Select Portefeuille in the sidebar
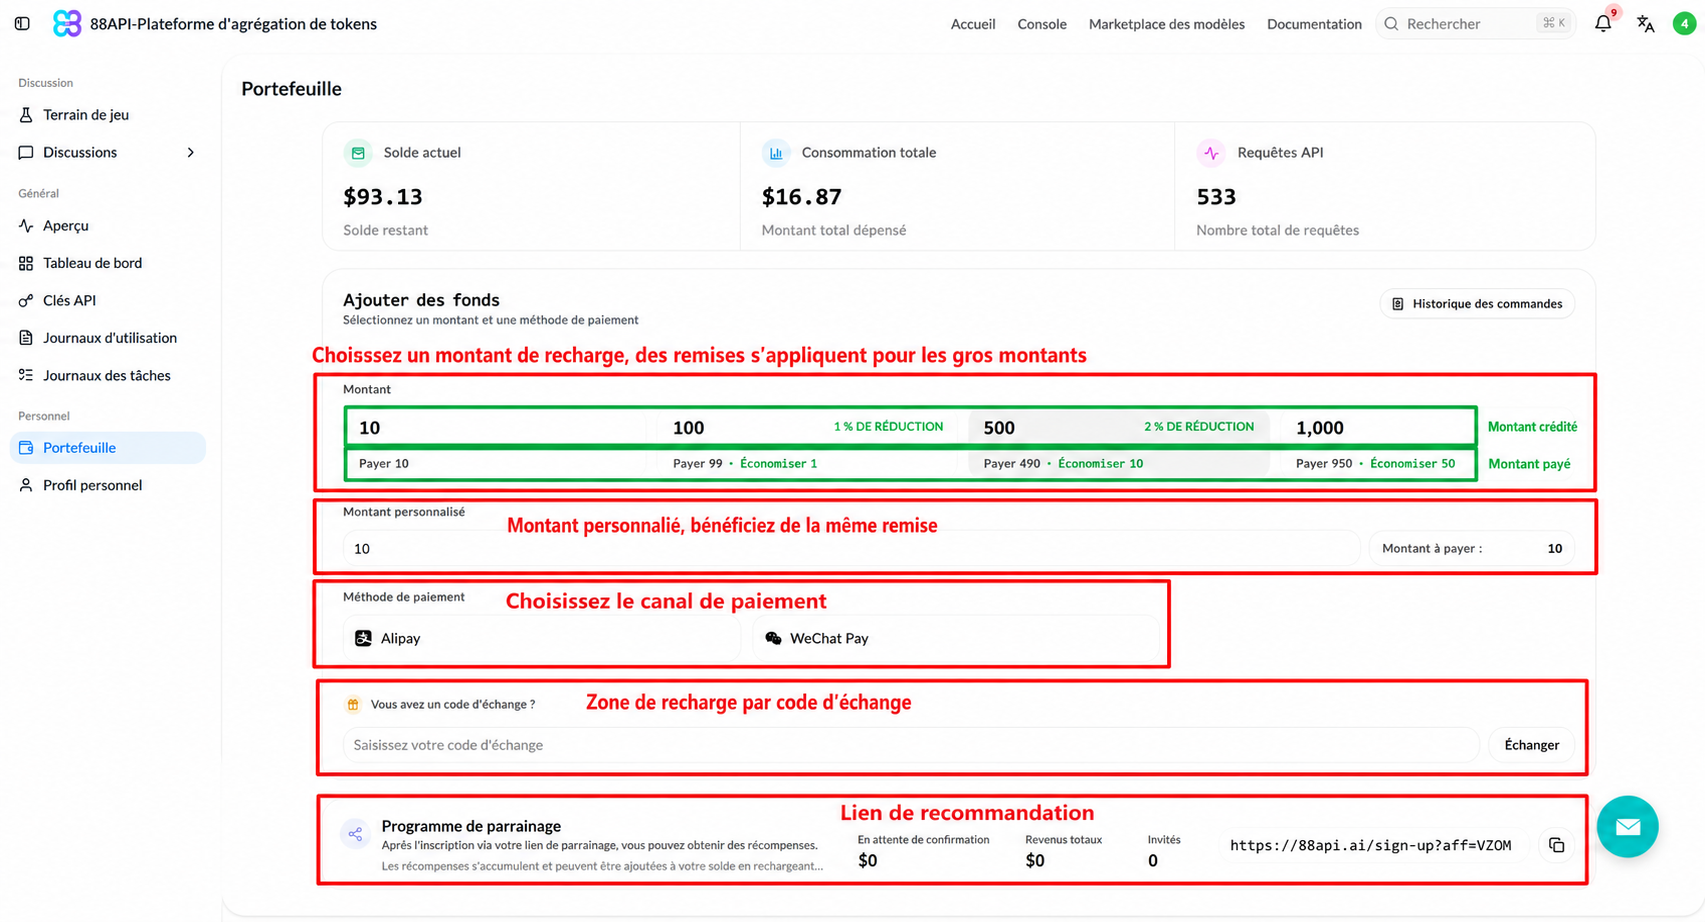Image resolution: width=1705 pixels, height=922 pixels. click(108, 448)
